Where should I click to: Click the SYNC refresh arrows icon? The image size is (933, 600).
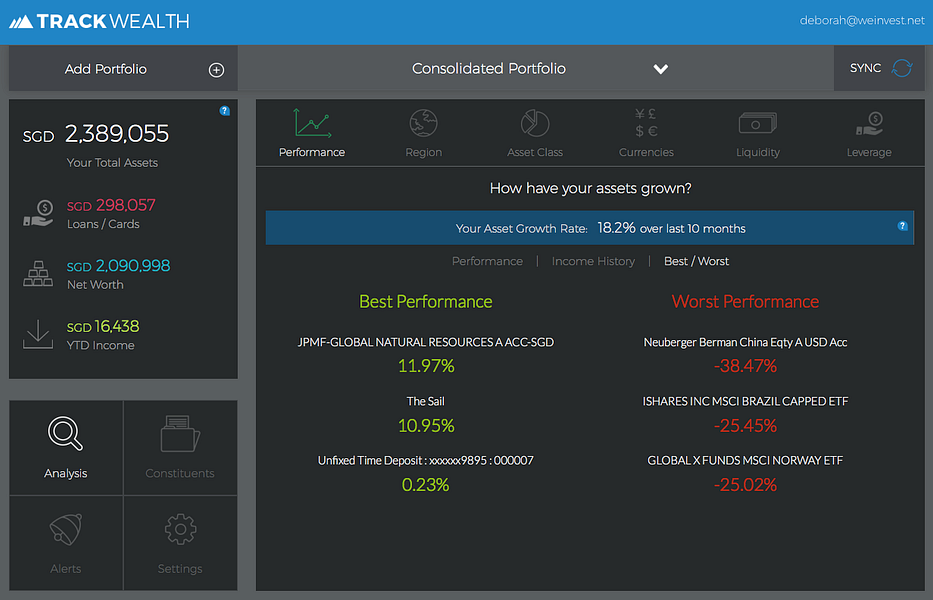pos(901,68)
